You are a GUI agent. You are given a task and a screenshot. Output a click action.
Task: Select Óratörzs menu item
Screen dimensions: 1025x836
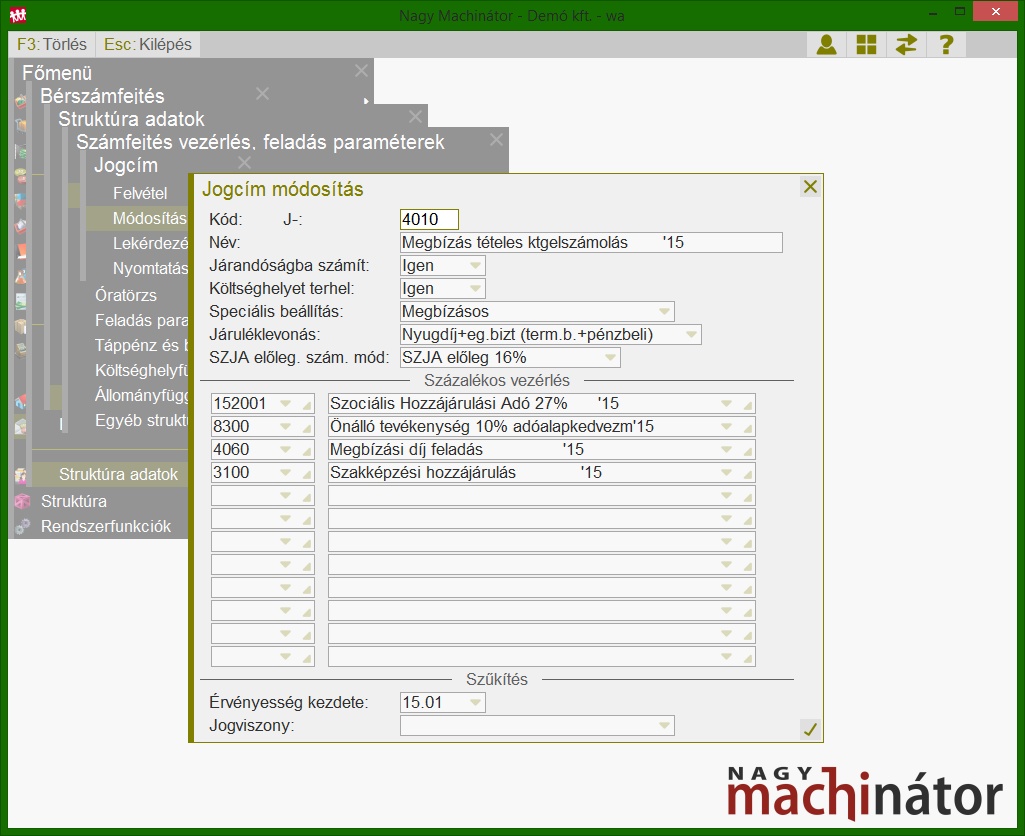click(x=126, y=295)
